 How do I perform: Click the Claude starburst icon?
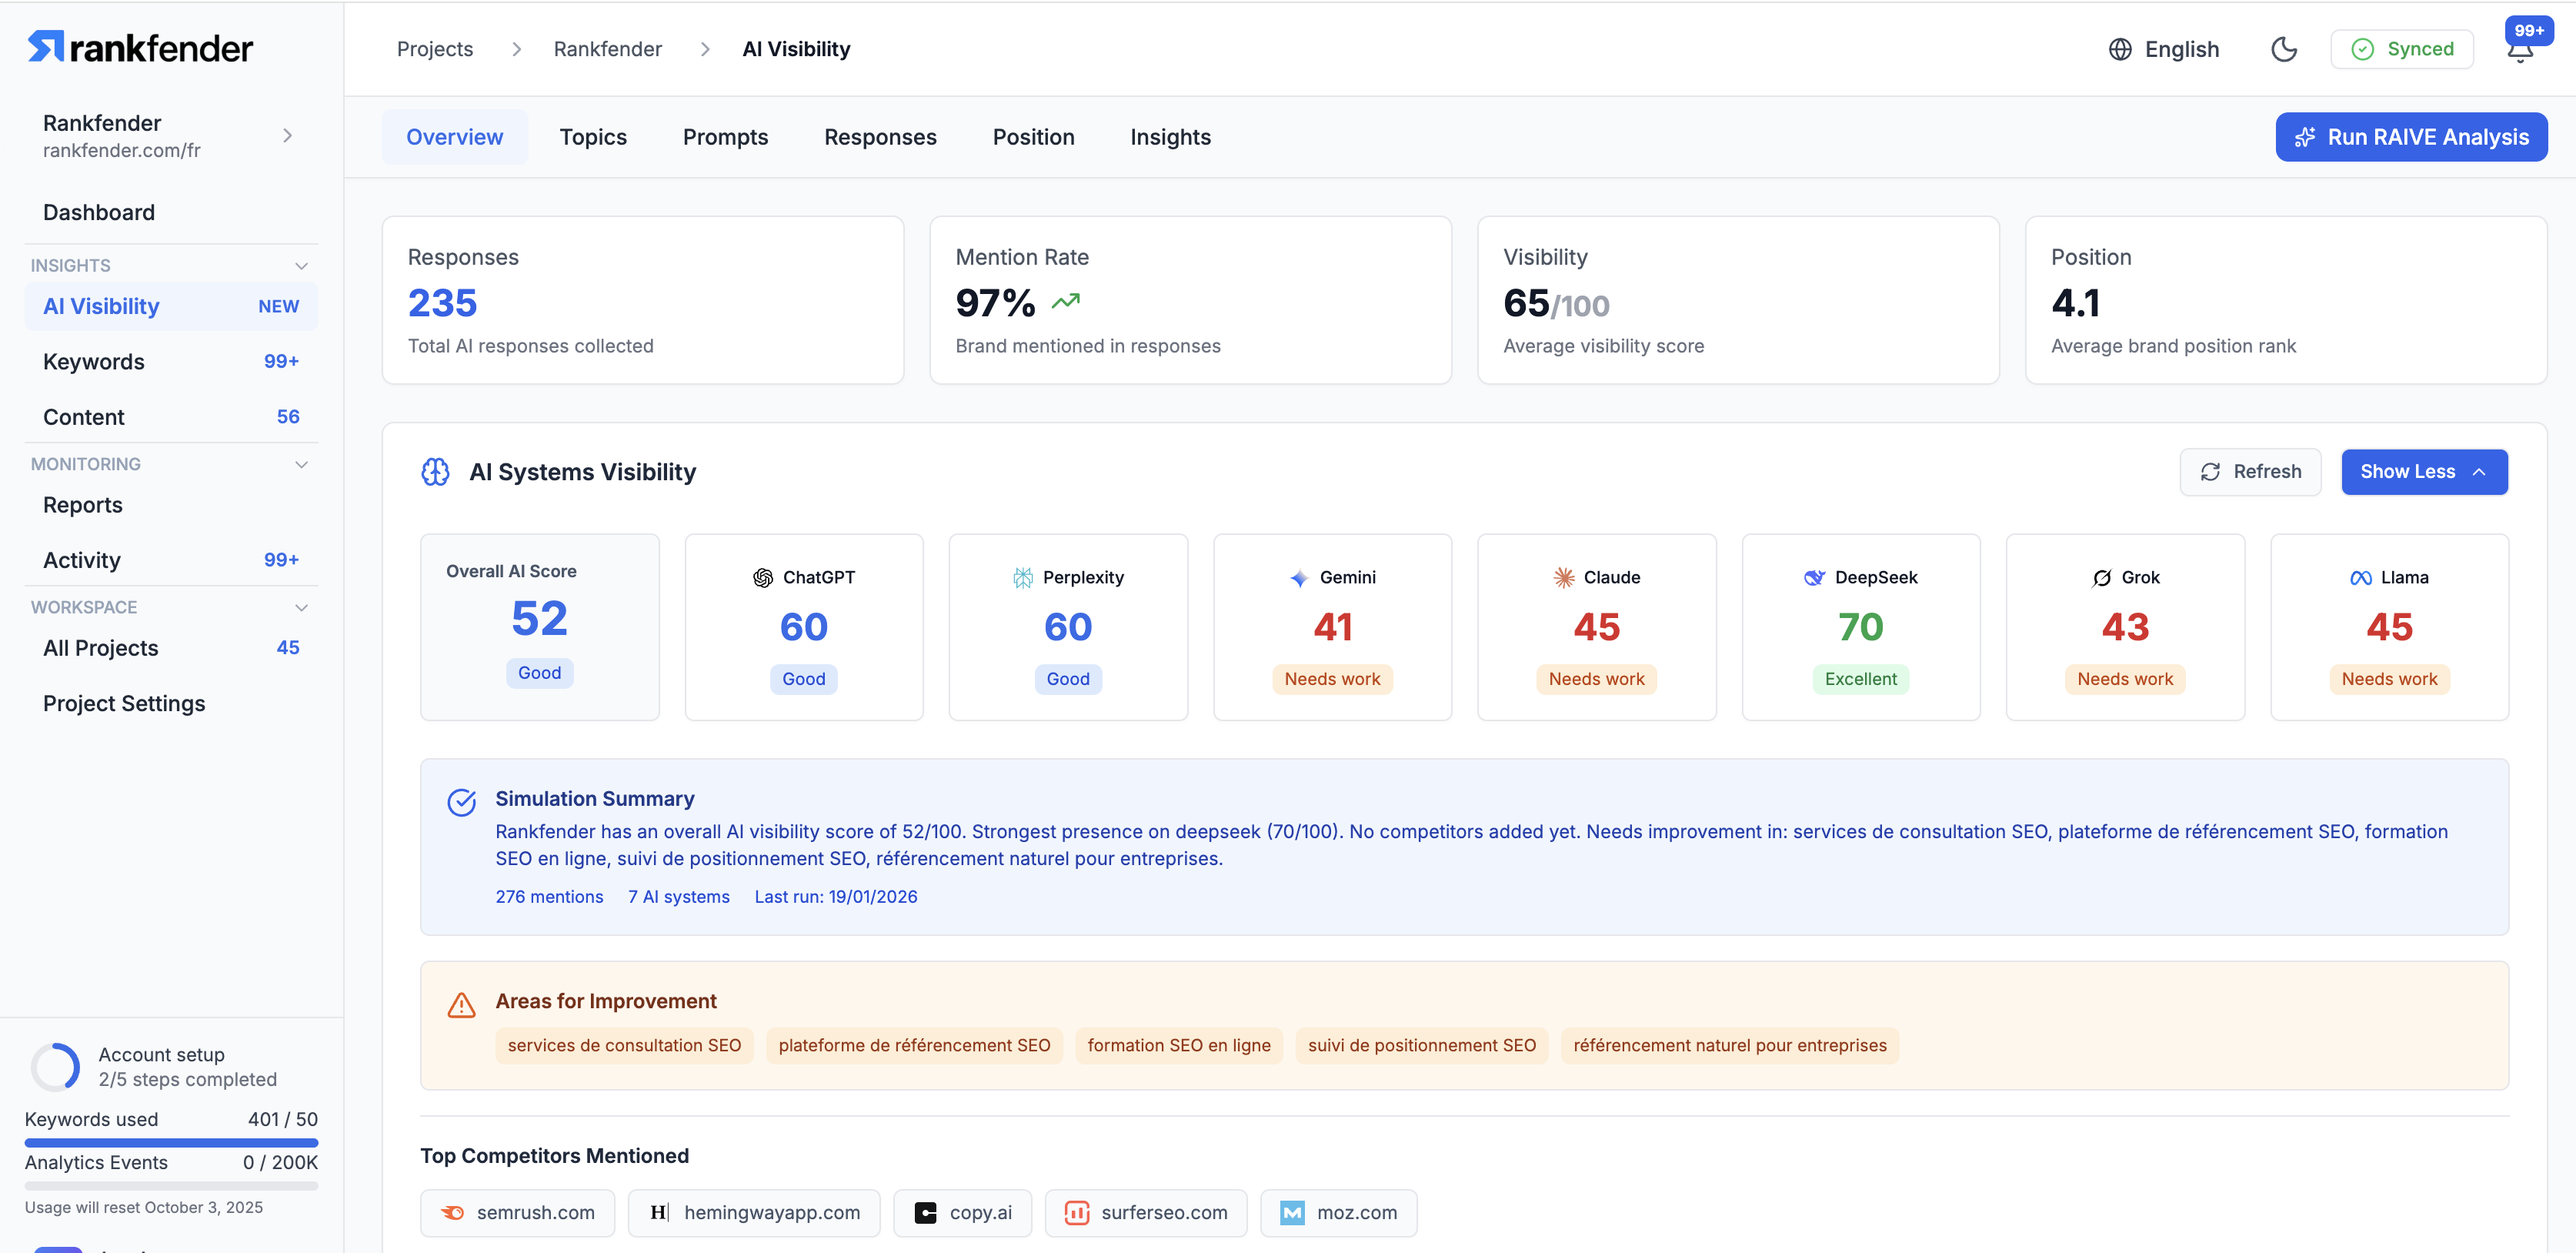click(1563, 577)
